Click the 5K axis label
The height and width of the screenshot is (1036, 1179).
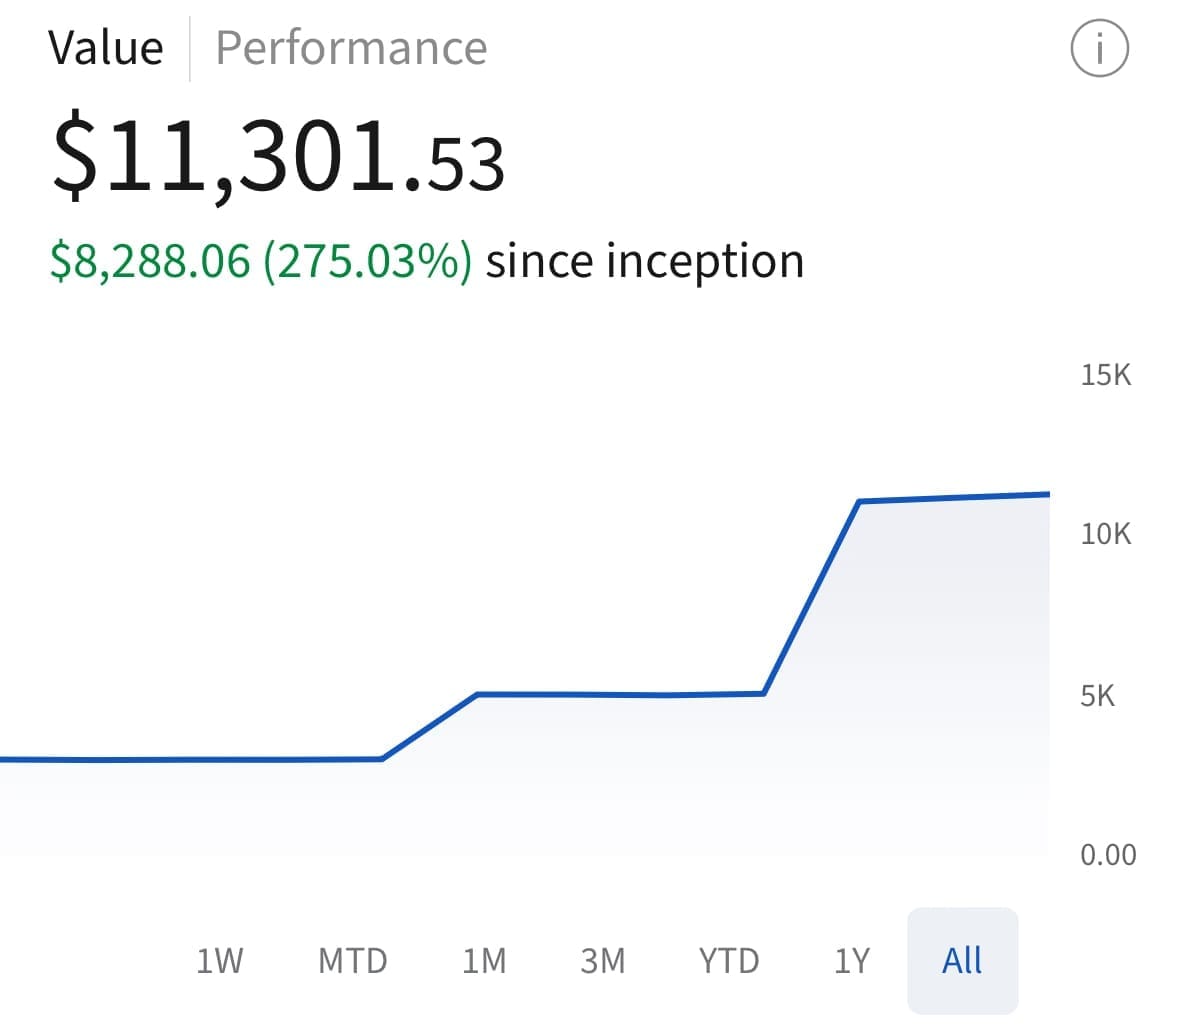click(x=1097, y=696)
